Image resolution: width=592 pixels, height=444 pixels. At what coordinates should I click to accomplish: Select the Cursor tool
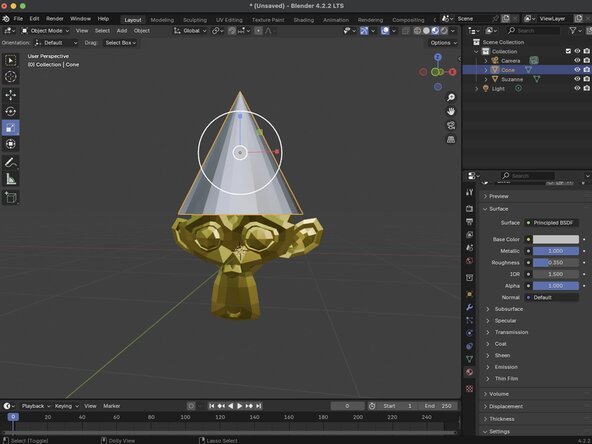[x=11, y=77]
